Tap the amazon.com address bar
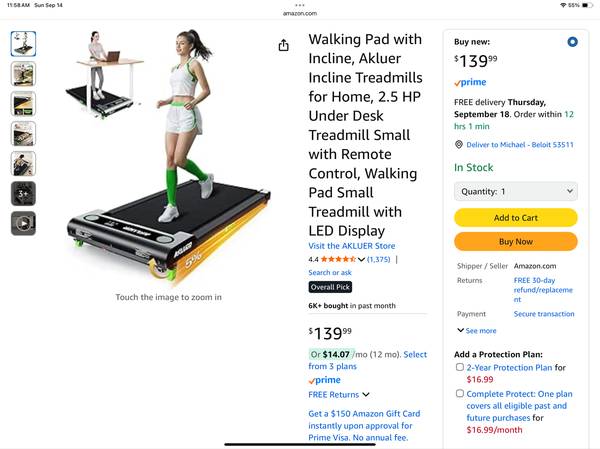600x449 pixels. click(300, 13)
